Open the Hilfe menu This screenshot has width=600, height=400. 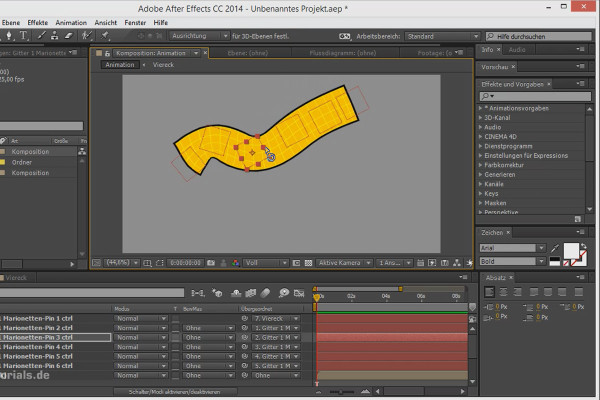pyautogui.click(x=161, y=23)
